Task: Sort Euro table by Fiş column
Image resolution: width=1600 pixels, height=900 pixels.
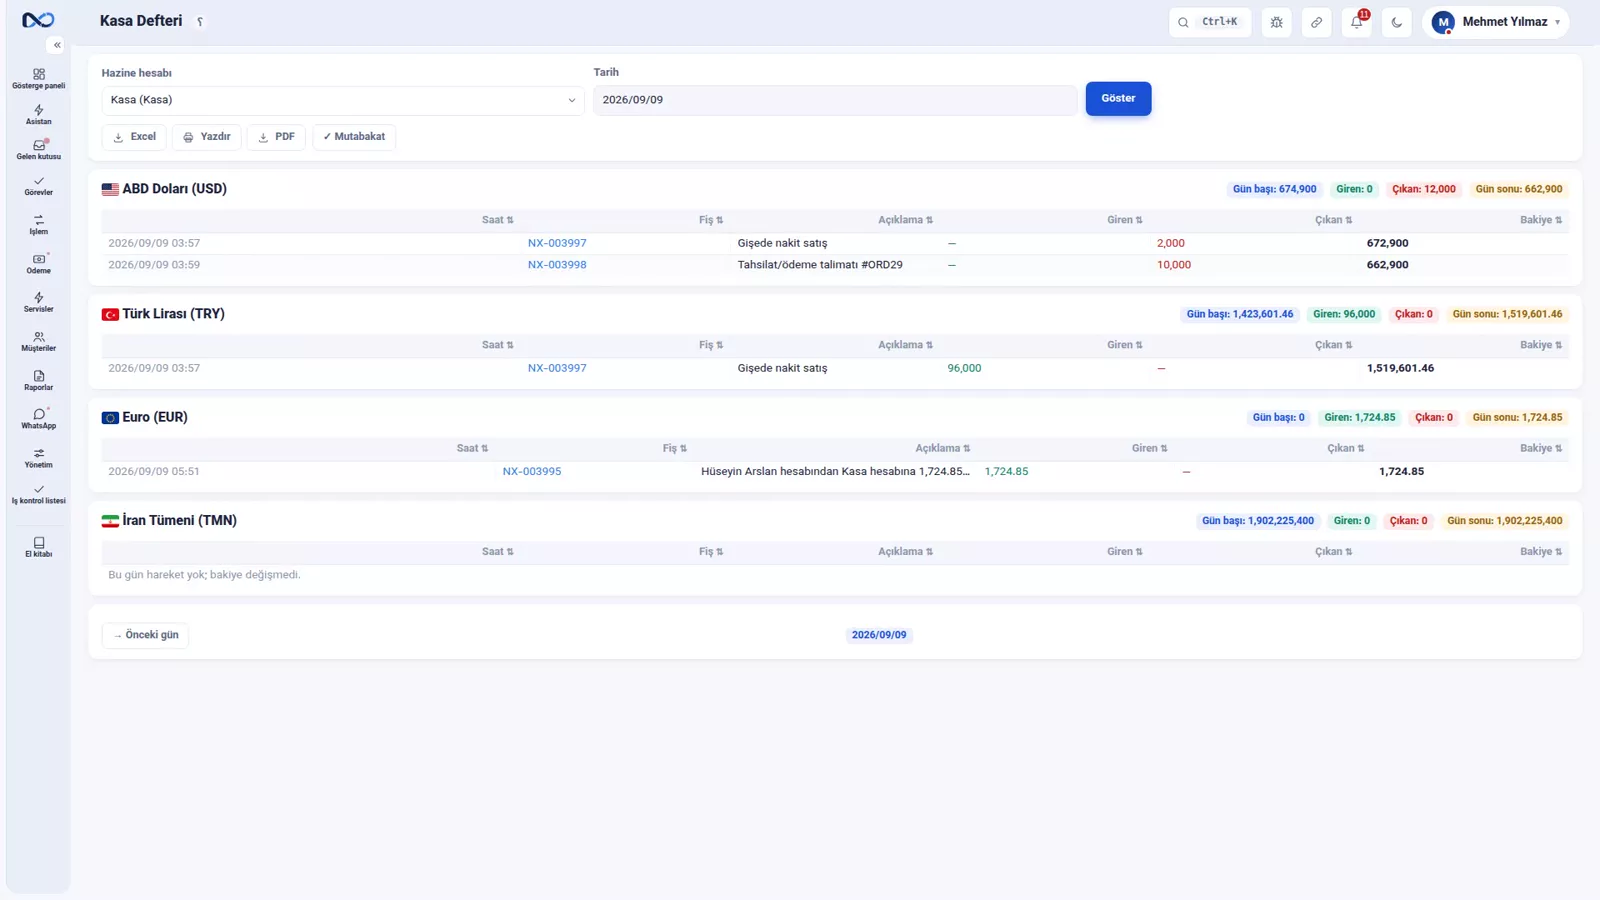Action: [674, 448]
